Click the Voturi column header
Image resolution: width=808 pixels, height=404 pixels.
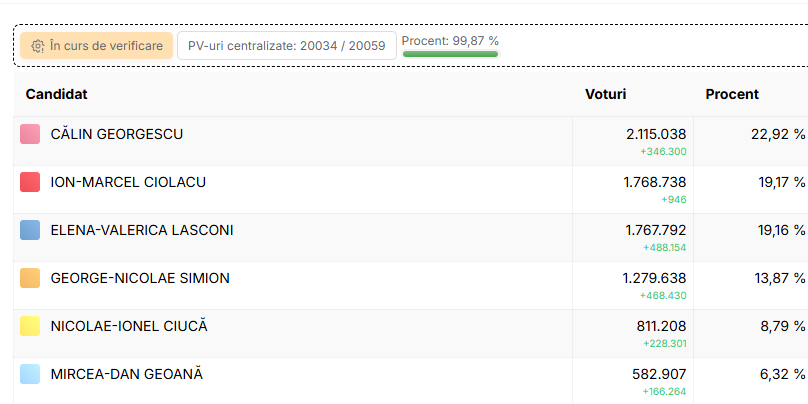coord(605,94)
